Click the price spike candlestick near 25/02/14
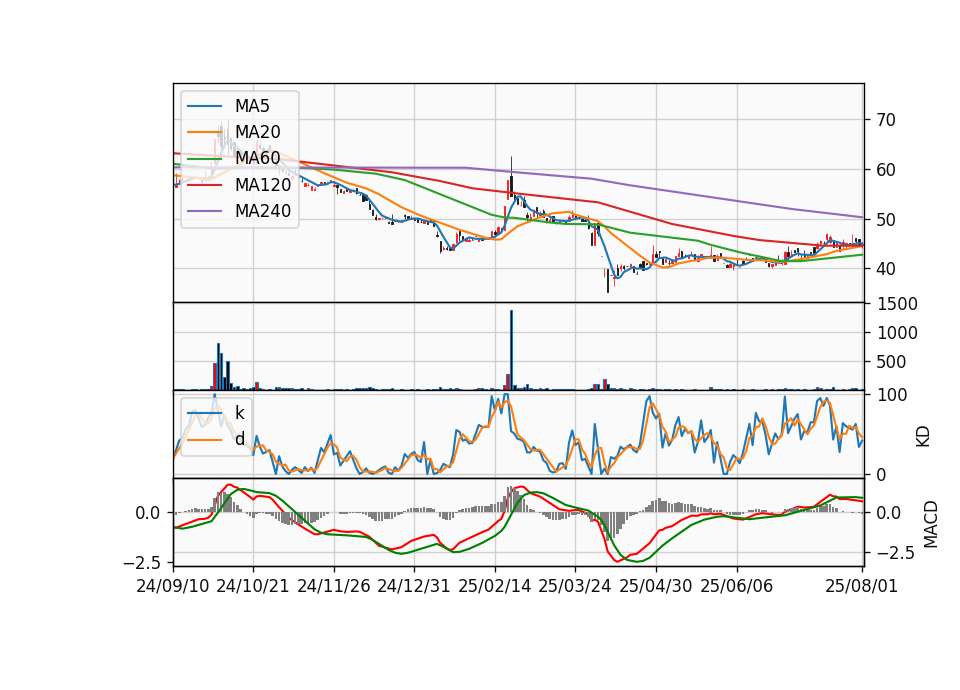Viewport: 960px width, 690px height. point(511,177)
